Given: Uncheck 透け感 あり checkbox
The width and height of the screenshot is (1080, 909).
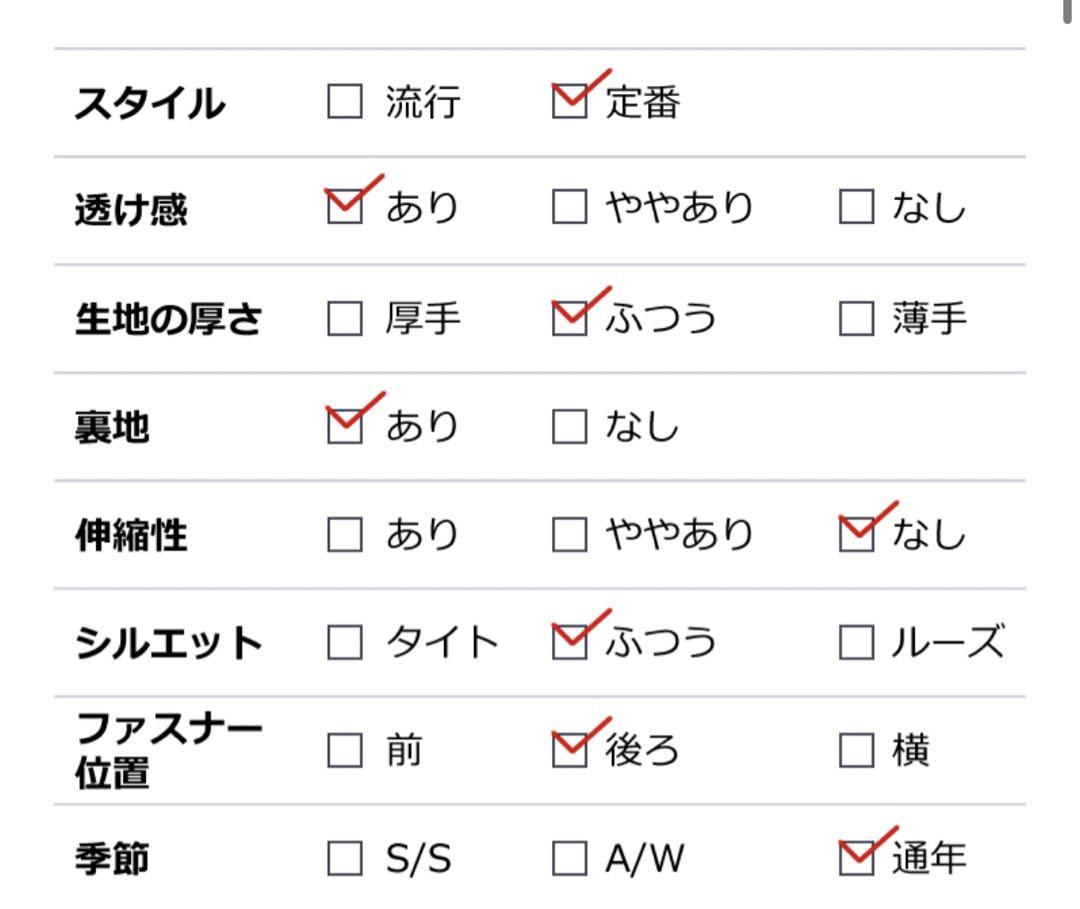Looking at the screenshot, I should (x=344, y=207).
